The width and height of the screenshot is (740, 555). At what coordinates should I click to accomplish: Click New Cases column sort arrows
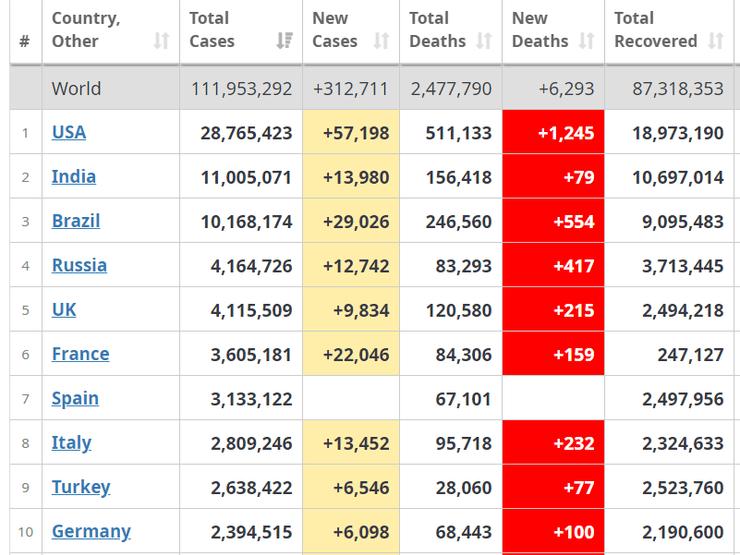pyautogui.click(x=381, y=41)
